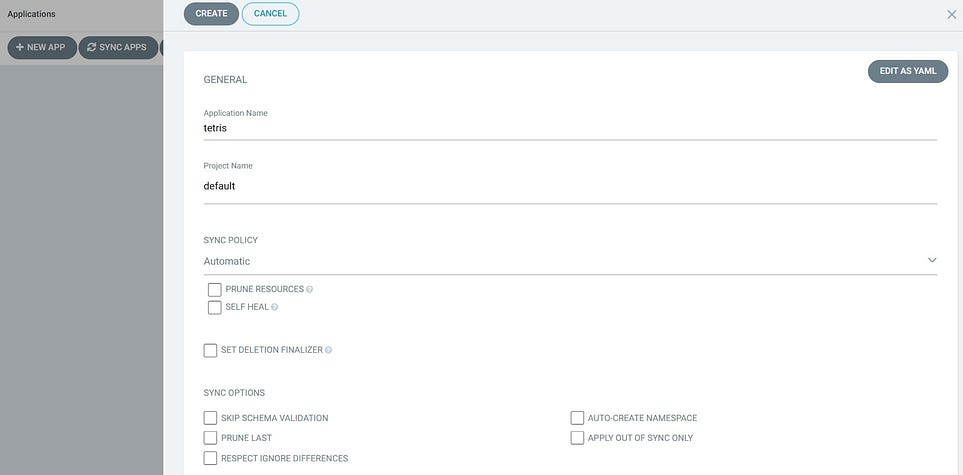The image size is (963, 475).
Task: Check APPLY OUT OF SYNC ONLY
Action: (577, 438)
